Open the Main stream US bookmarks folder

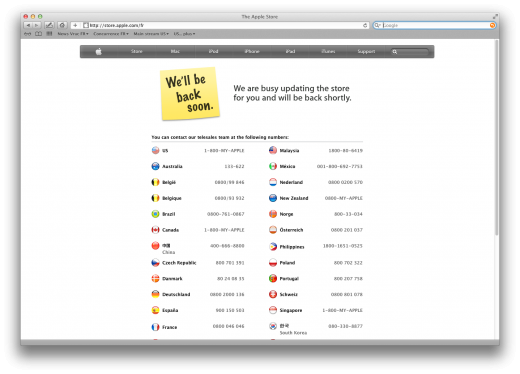point(151,34)
